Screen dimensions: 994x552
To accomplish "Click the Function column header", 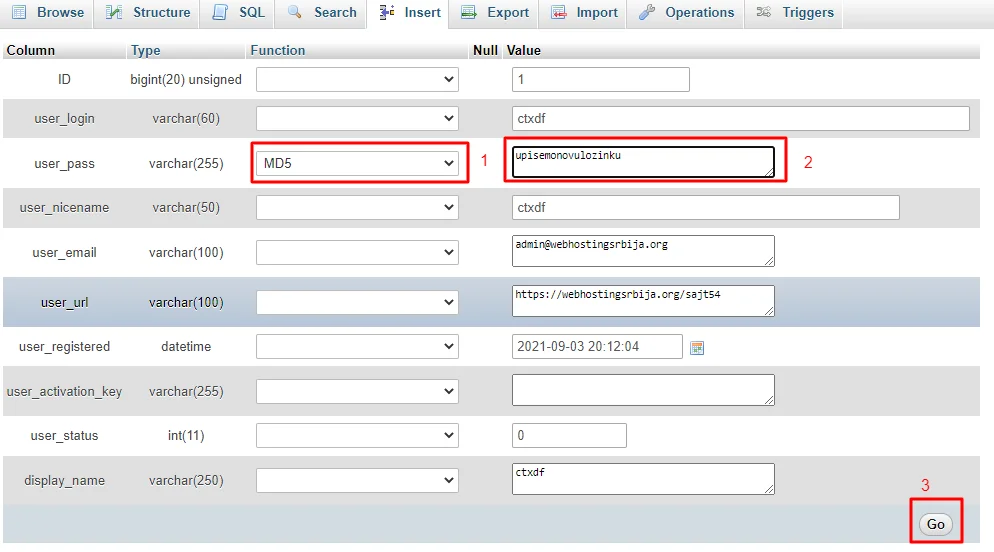I will pos(278,51).
